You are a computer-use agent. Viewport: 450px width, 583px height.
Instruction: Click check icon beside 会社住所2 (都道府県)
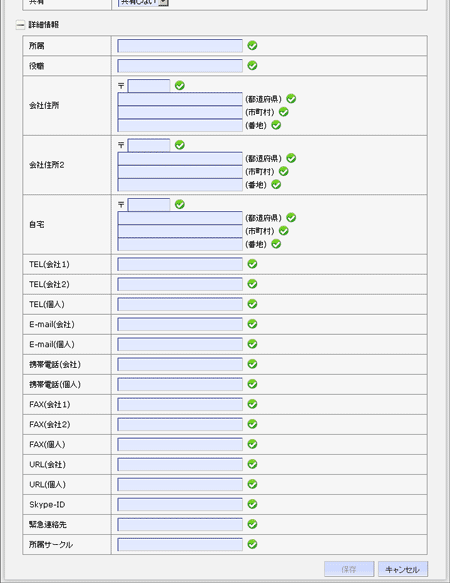[x=291, y=158]
